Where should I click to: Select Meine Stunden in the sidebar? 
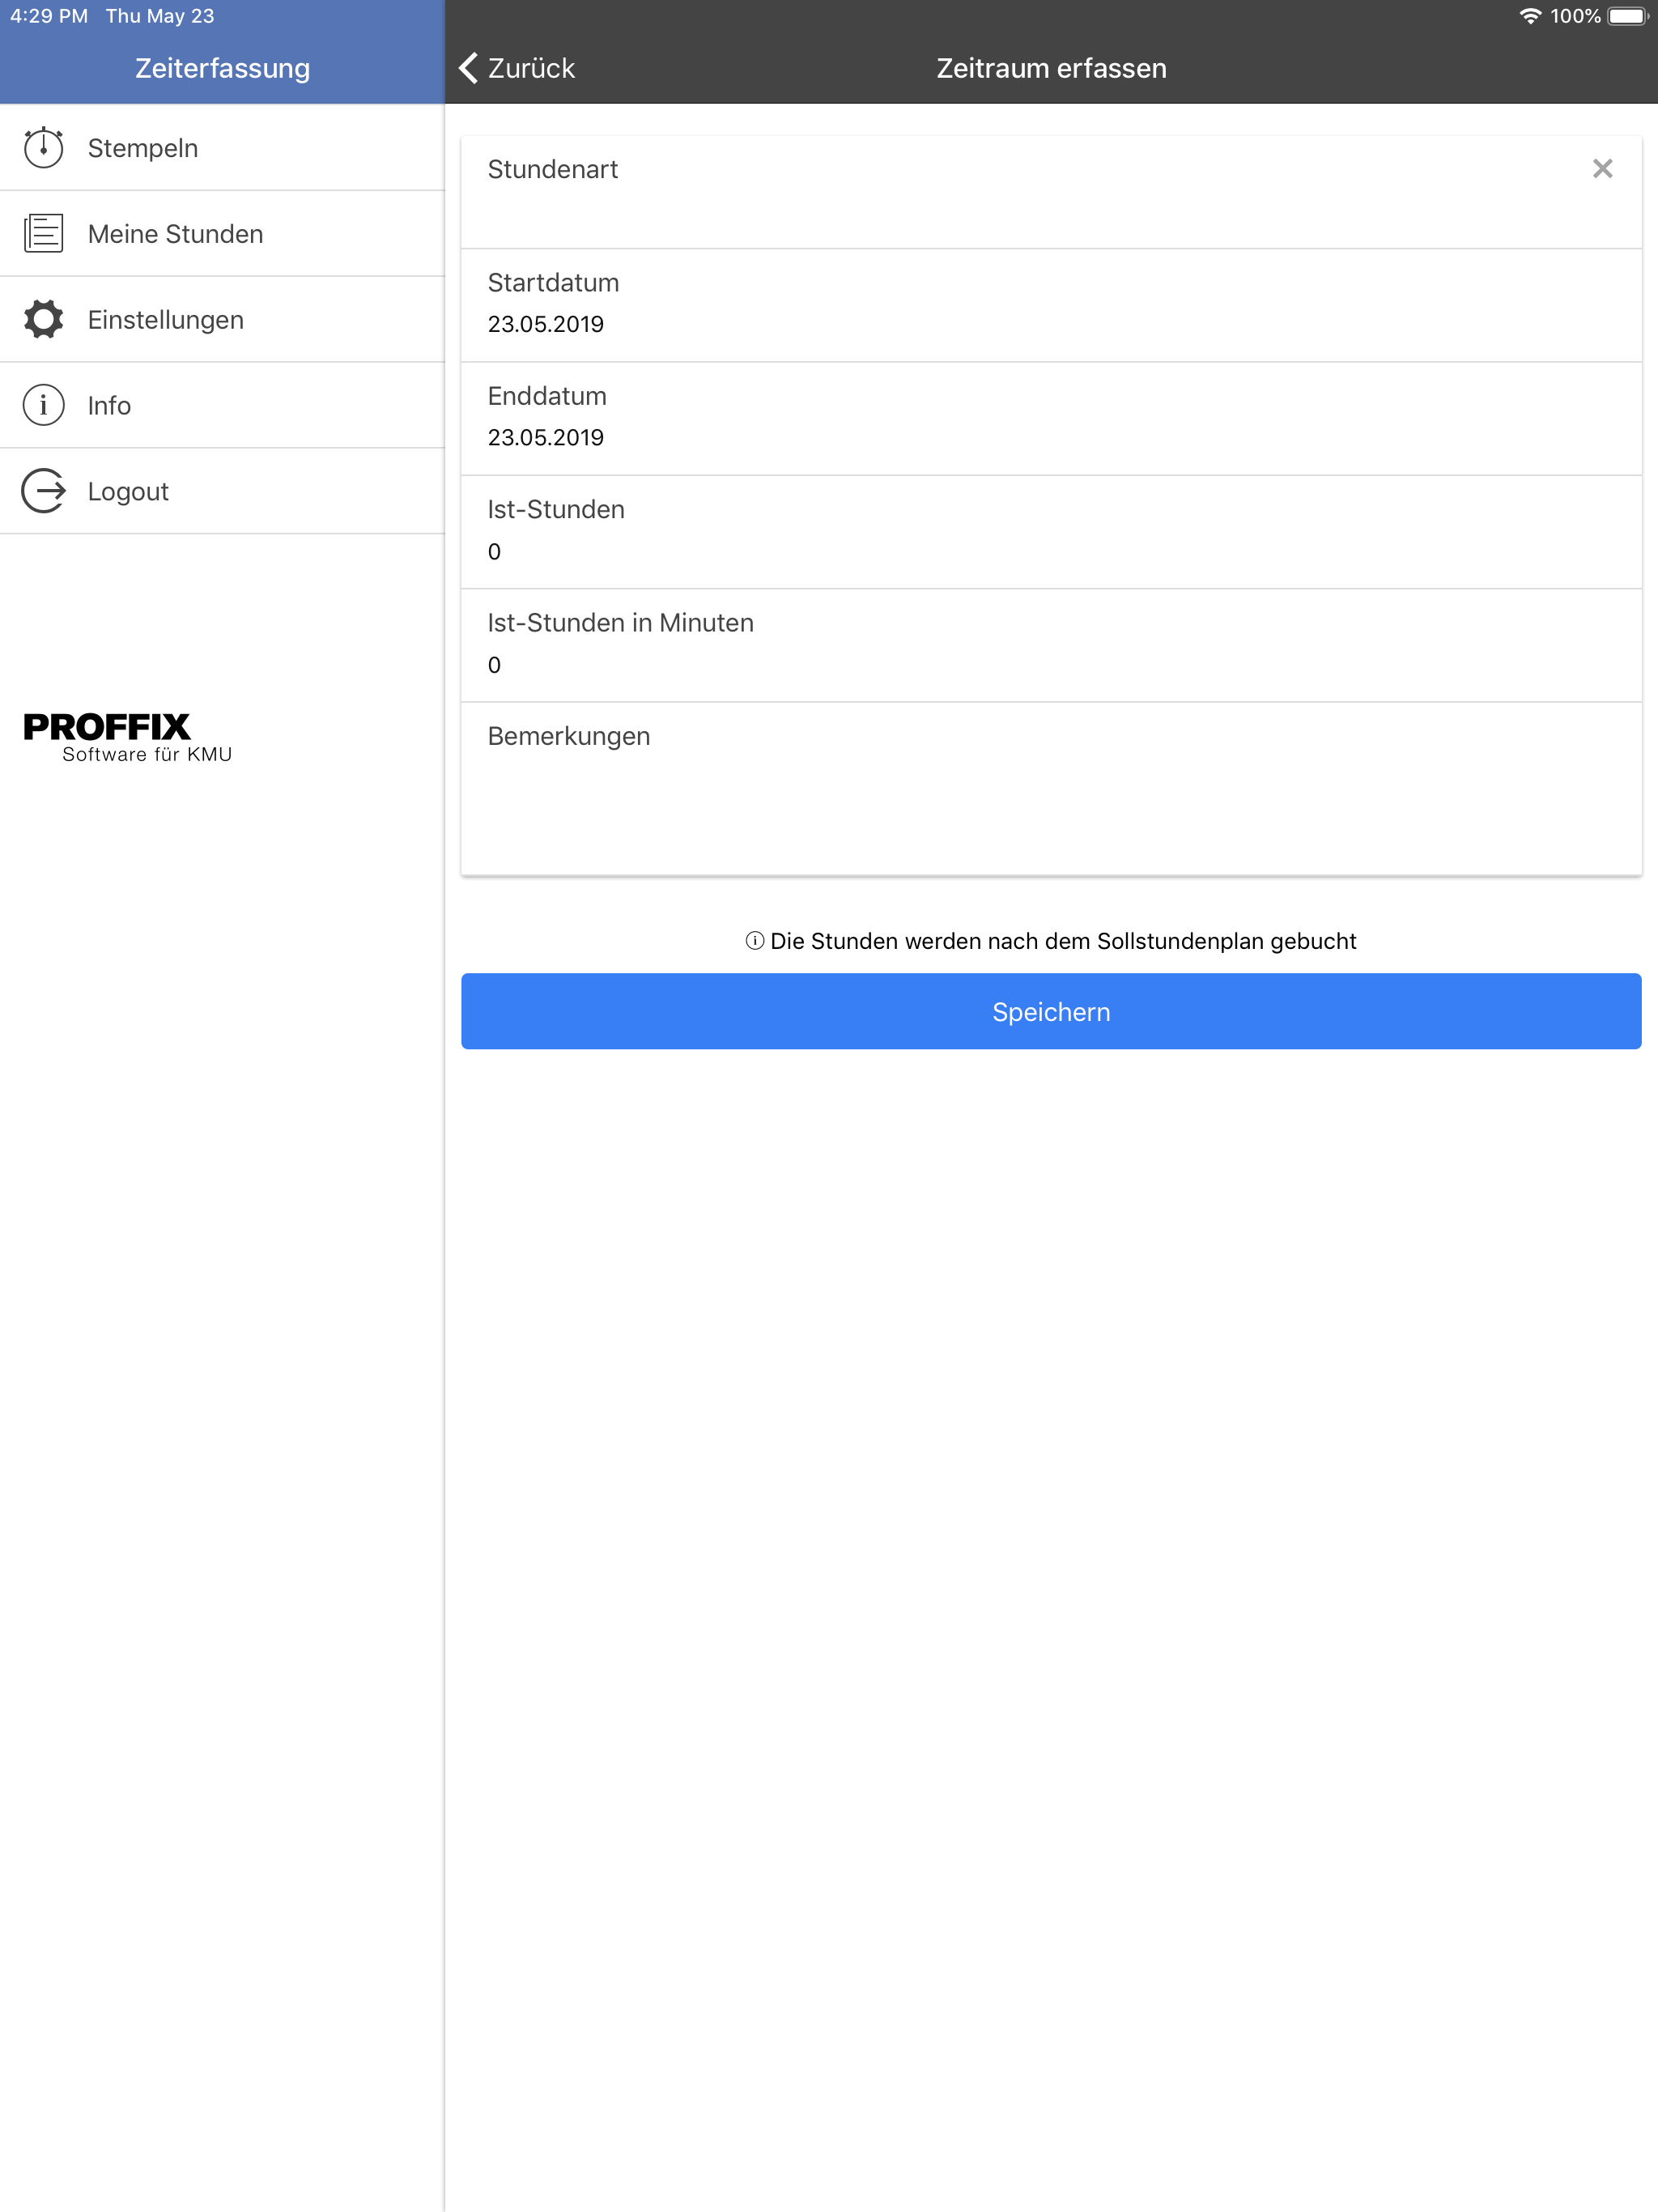[x=176, y=232]
